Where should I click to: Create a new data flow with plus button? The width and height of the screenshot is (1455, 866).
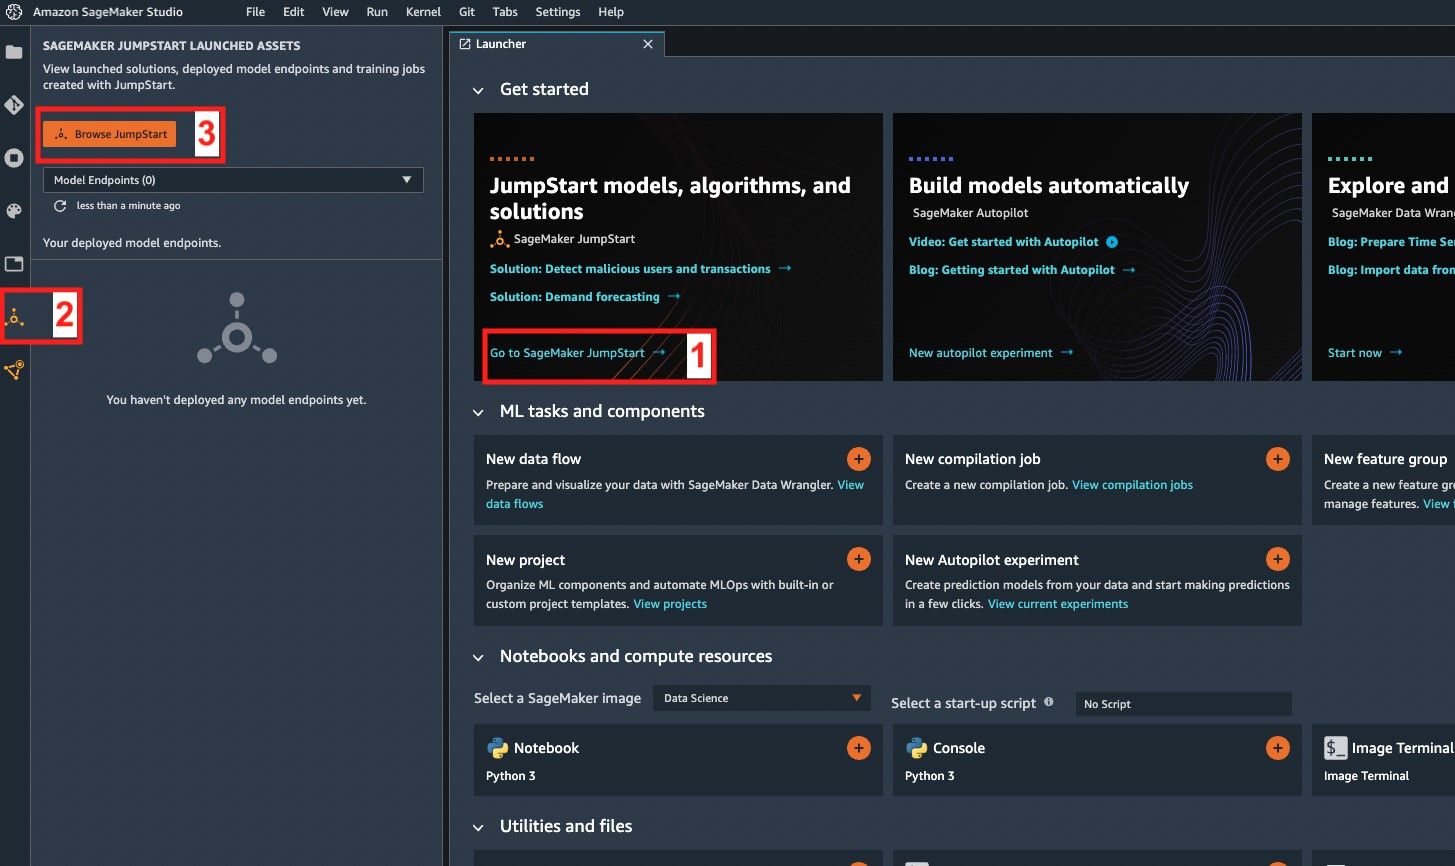(x=858, y=458)
